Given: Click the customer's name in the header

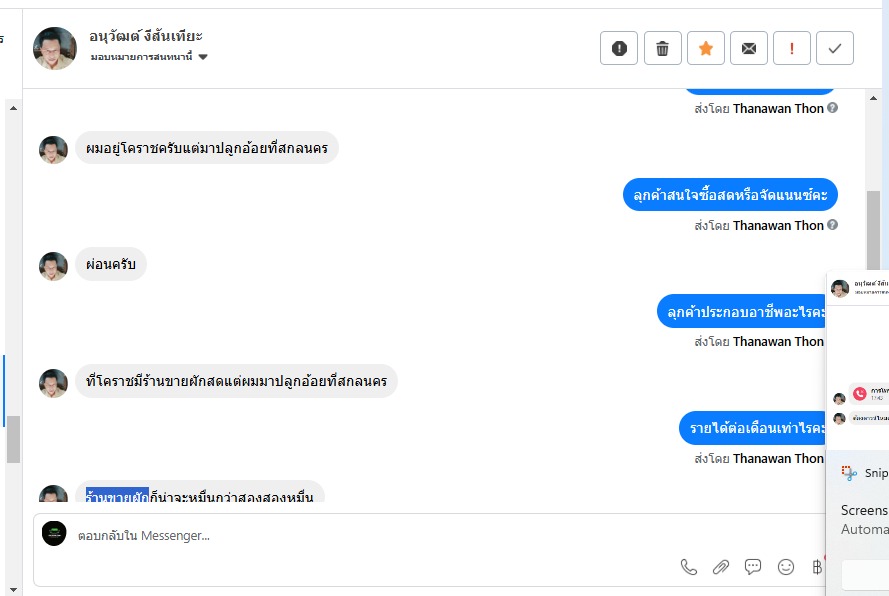Looking at the screenshot, I should click(146, 37).
